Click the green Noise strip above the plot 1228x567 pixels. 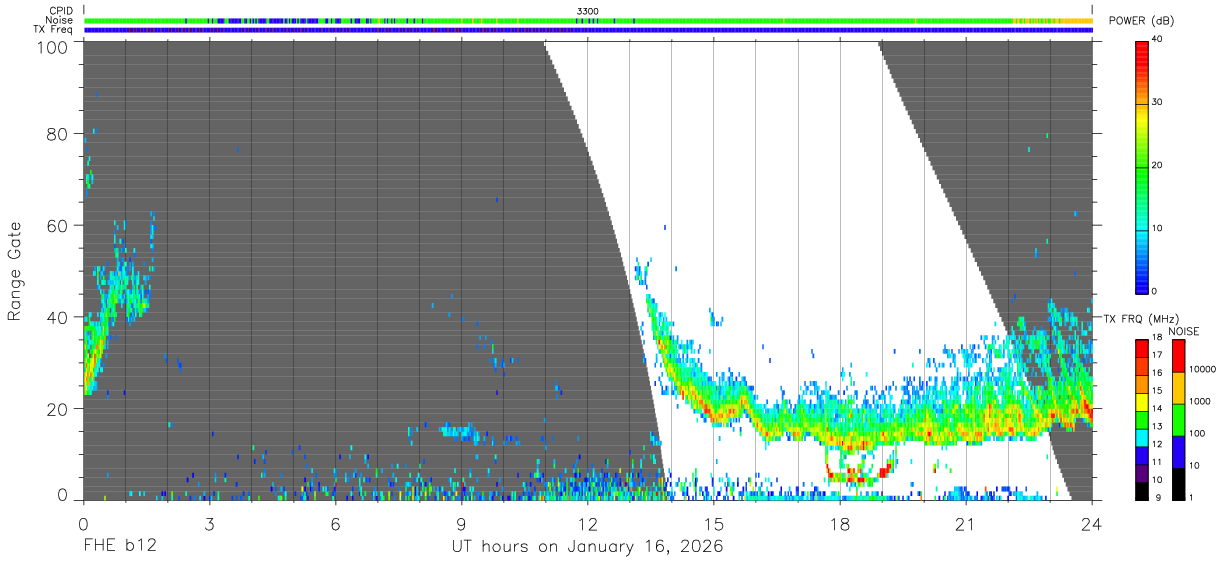pyautogui.click(x=588, y=20)
